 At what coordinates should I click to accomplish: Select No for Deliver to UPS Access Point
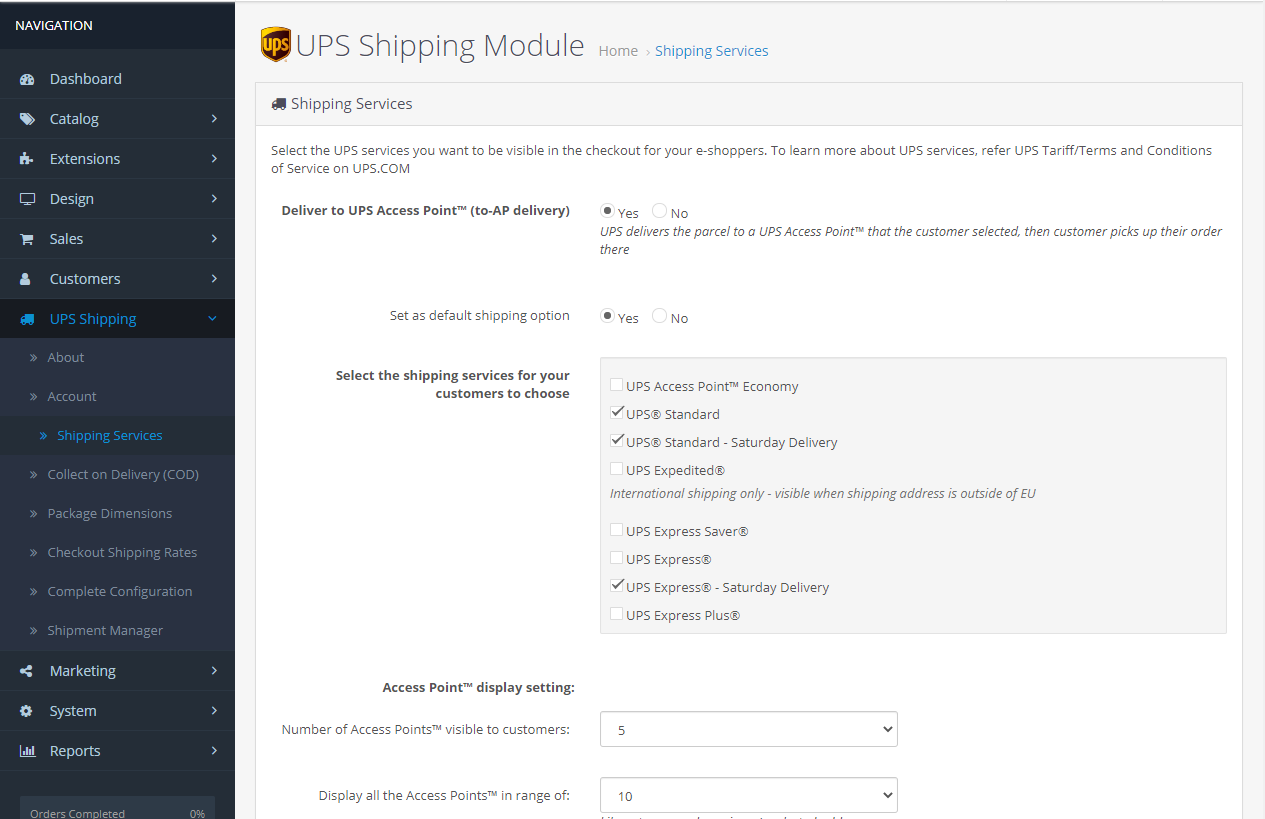pyautogui.click(x=659, y=211)
